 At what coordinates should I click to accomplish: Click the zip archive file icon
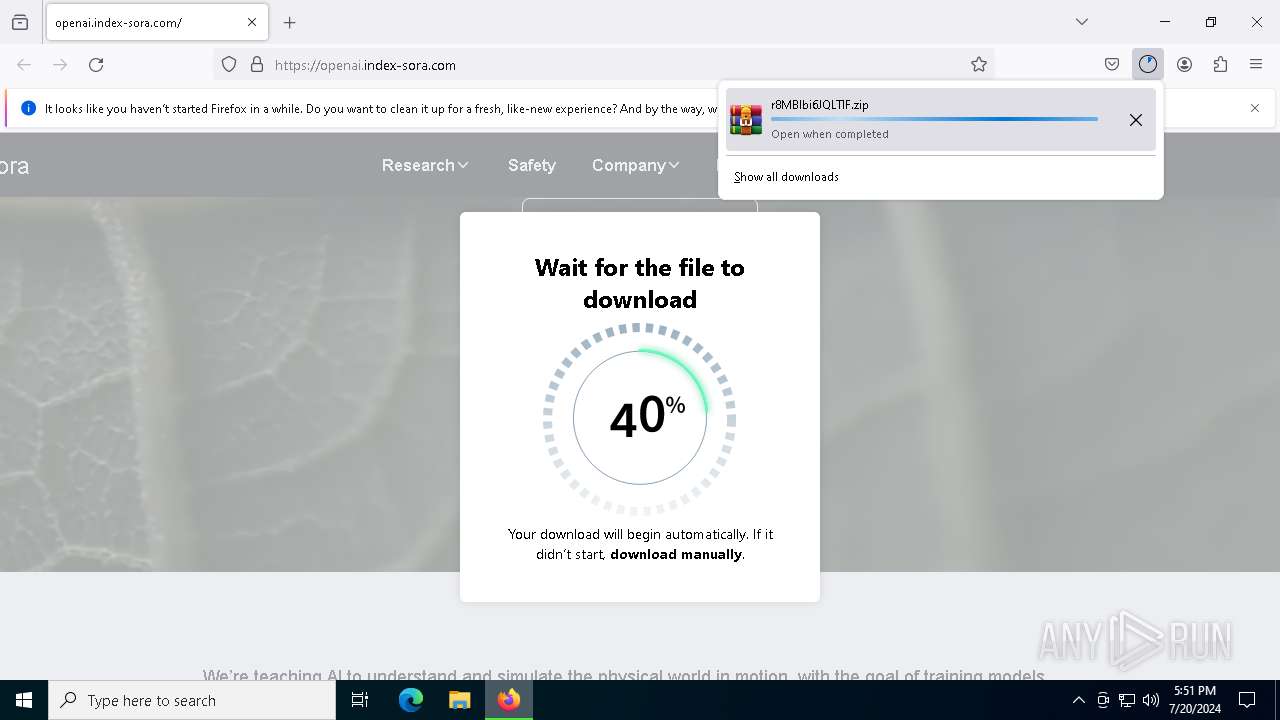tap(746, 119)
